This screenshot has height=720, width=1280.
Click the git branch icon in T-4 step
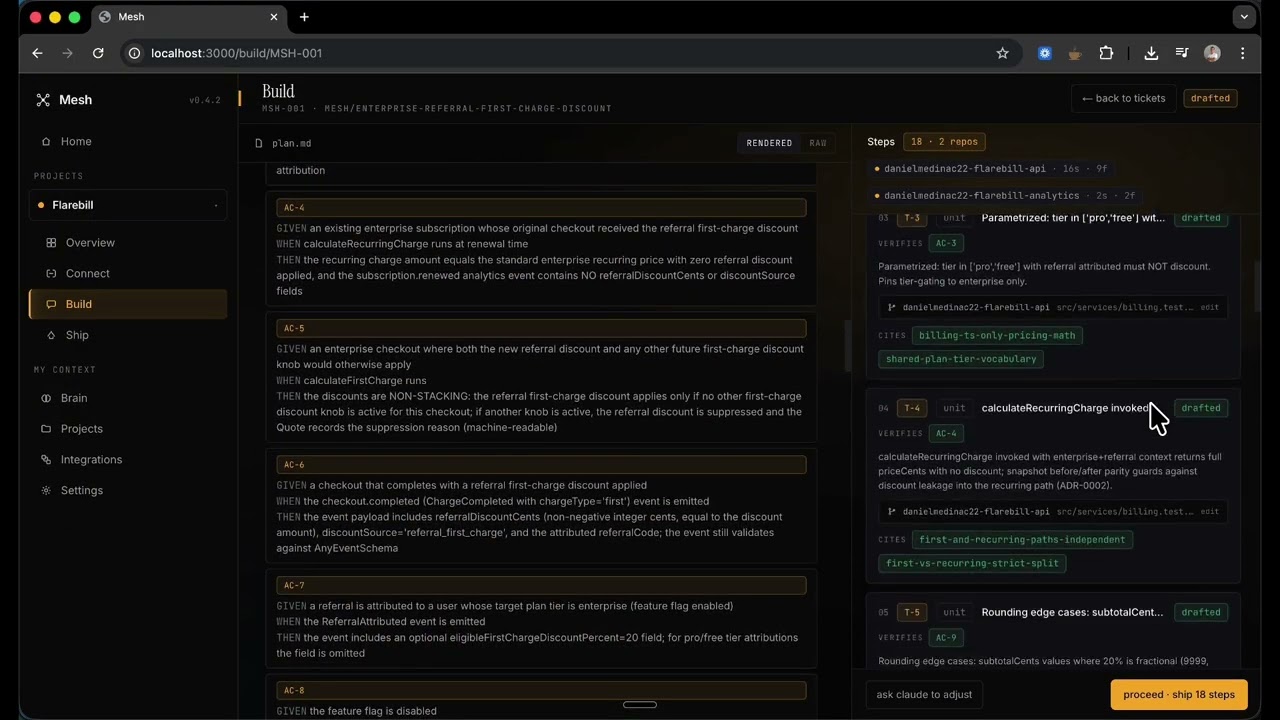[892, 512]
